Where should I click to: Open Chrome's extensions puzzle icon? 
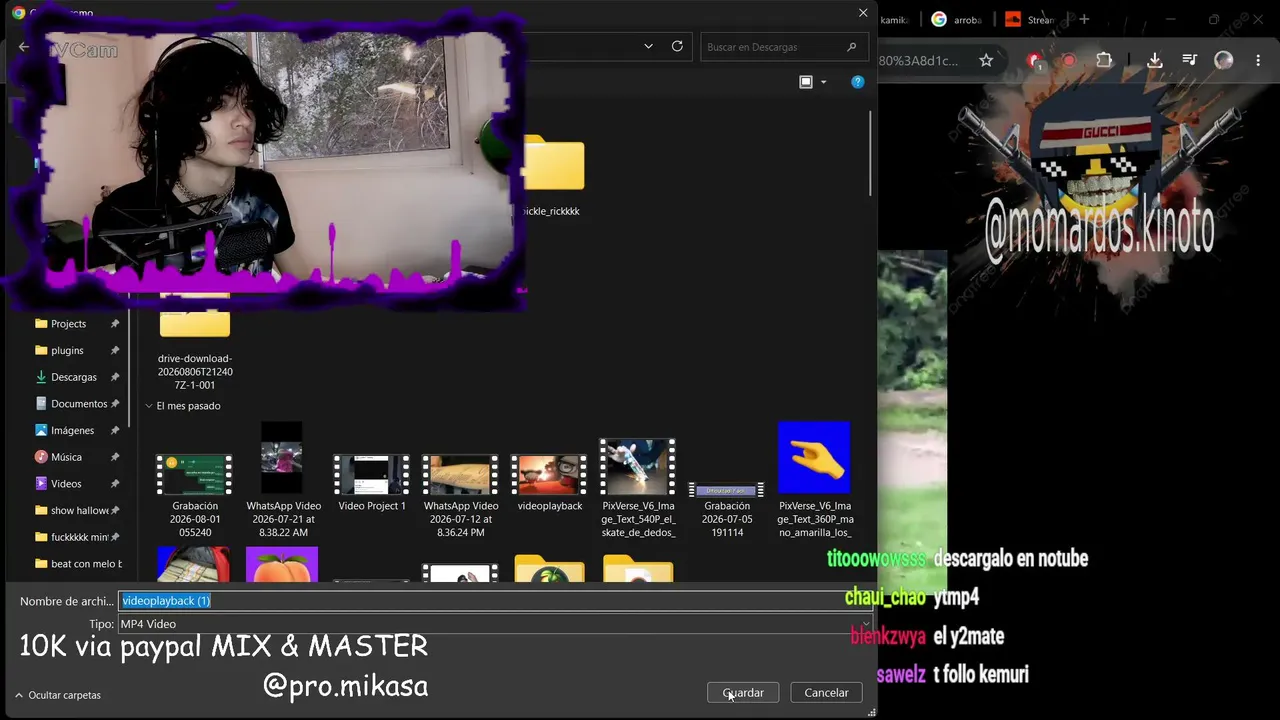pyautogui.click(x=1104, y=60)
